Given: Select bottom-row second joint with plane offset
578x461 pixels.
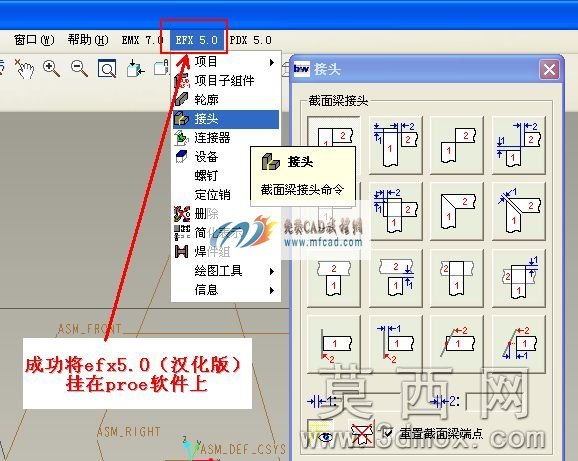Looking at the screenshot, I should pos(396,345).
